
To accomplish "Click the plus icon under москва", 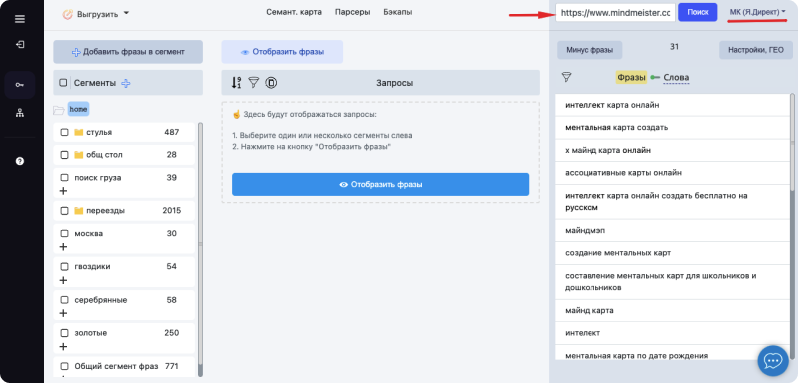I will click(64, 247).
